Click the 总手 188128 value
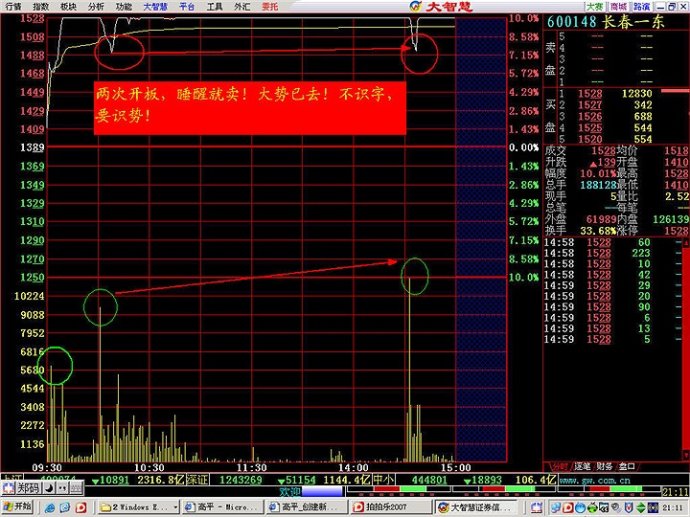The width and height of the screenshot is (690, 517). [x=598, y=185]
